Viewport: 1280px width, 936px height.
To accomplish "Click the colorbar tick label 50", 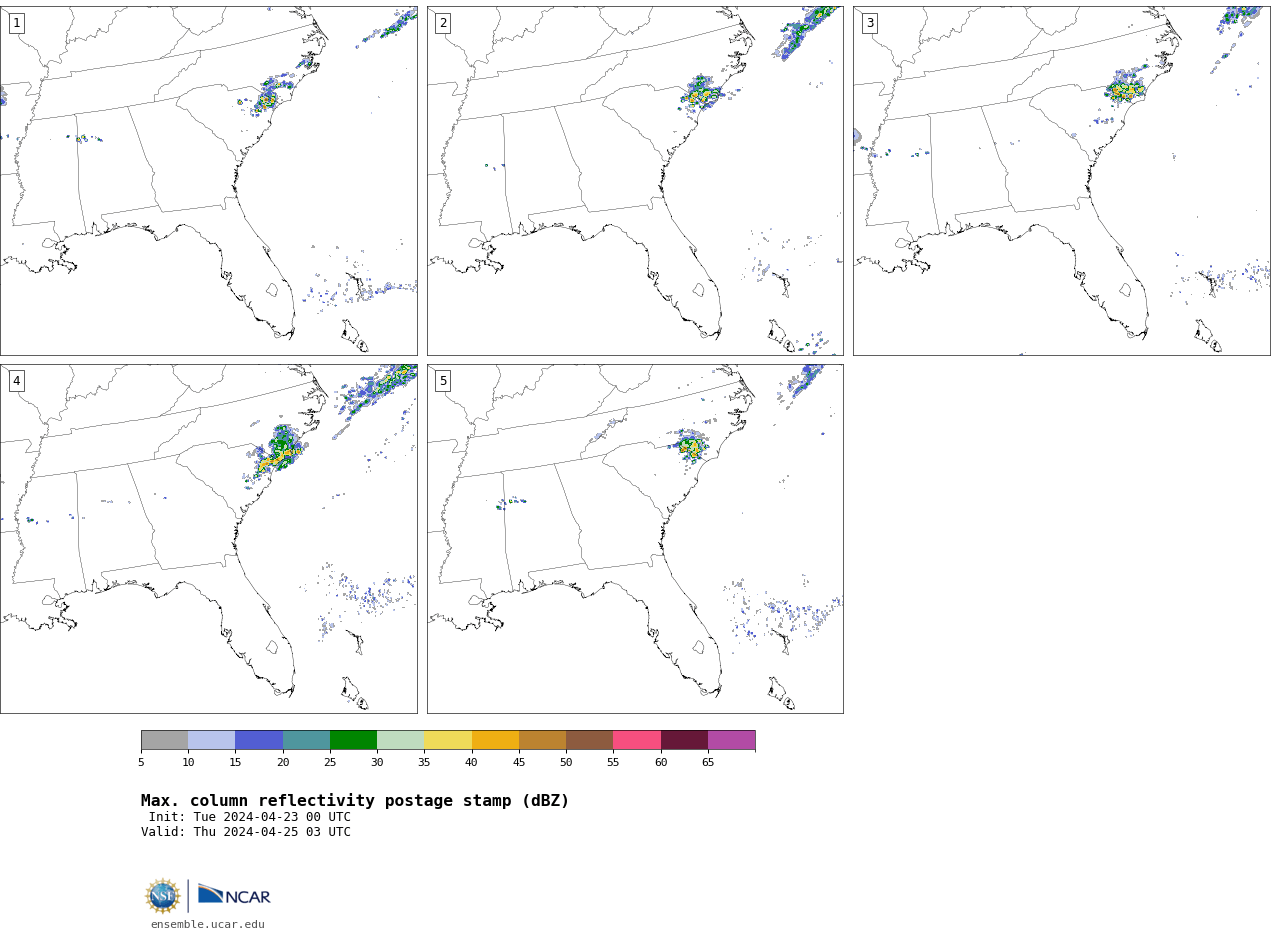I will (x=566, y=763).
